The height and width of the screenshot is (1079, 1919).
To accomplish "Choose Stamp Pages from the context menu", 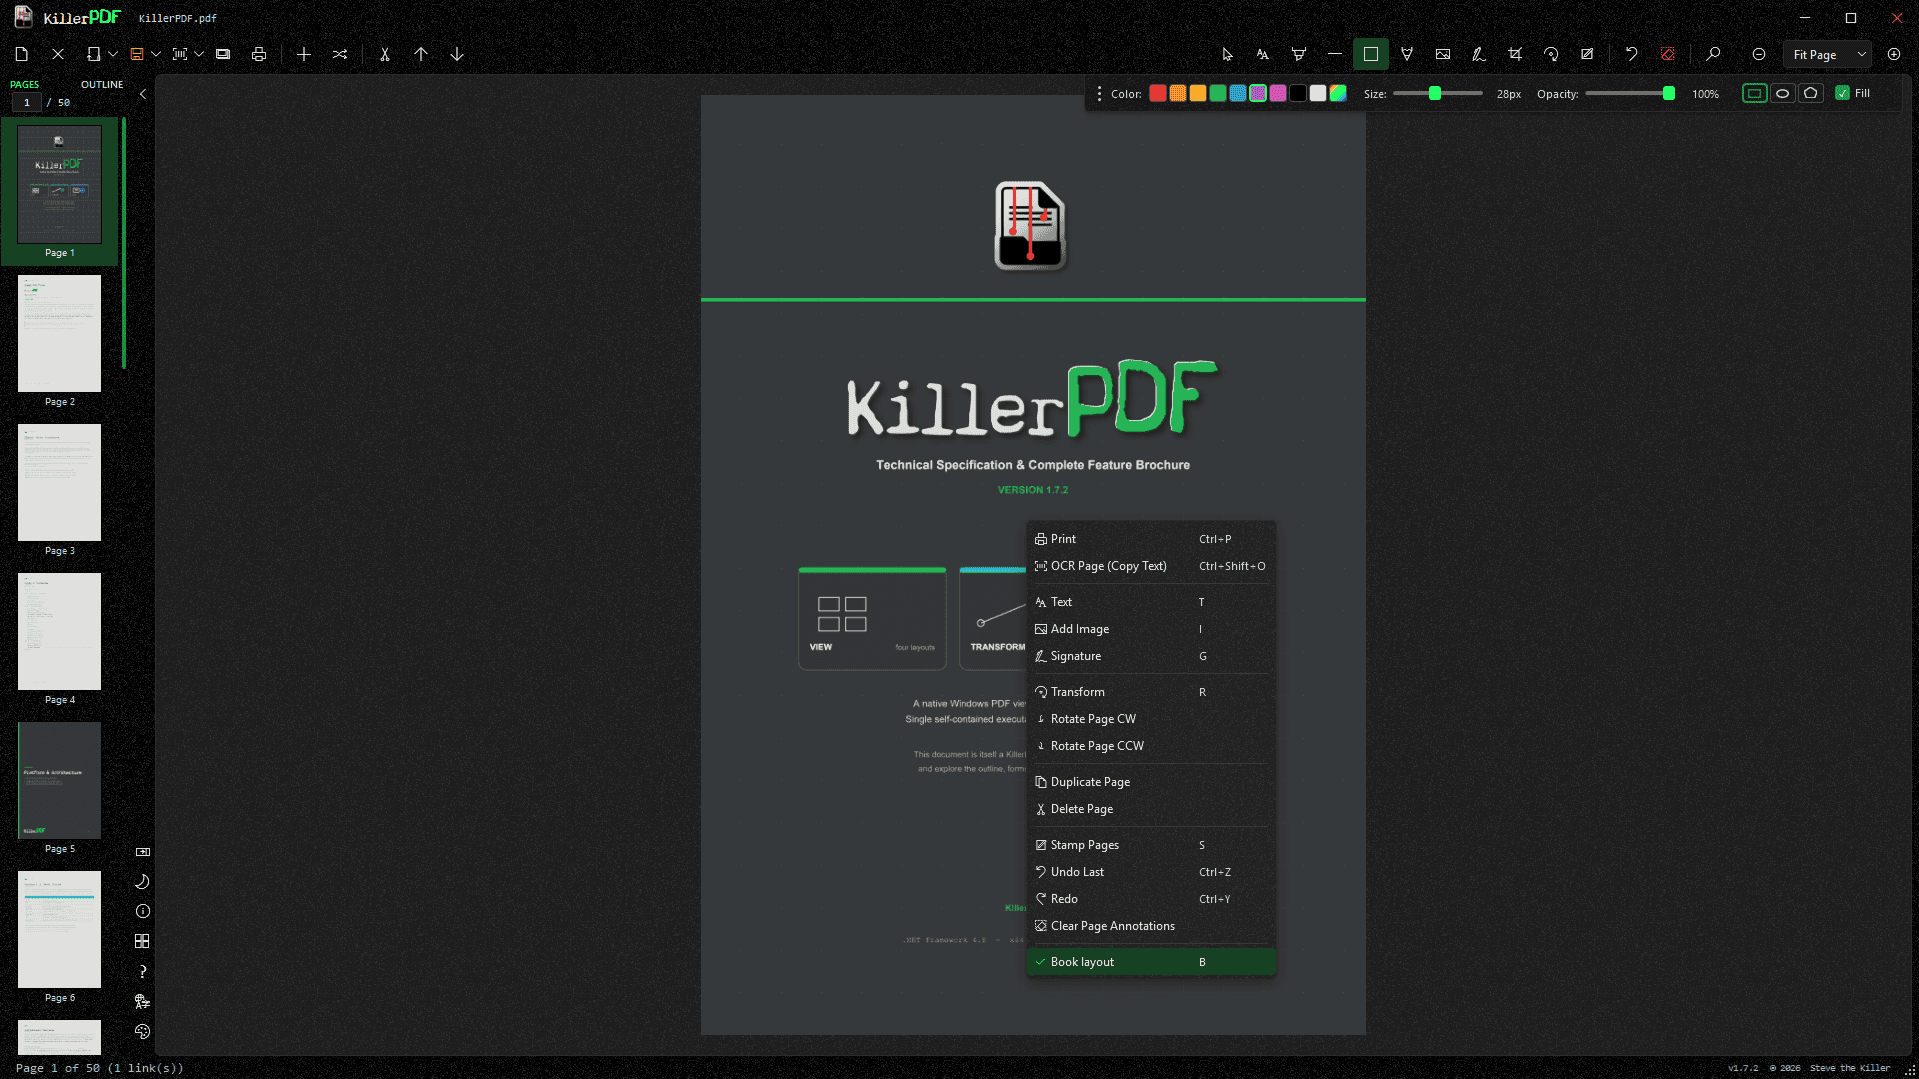I will pos(1151,845).
